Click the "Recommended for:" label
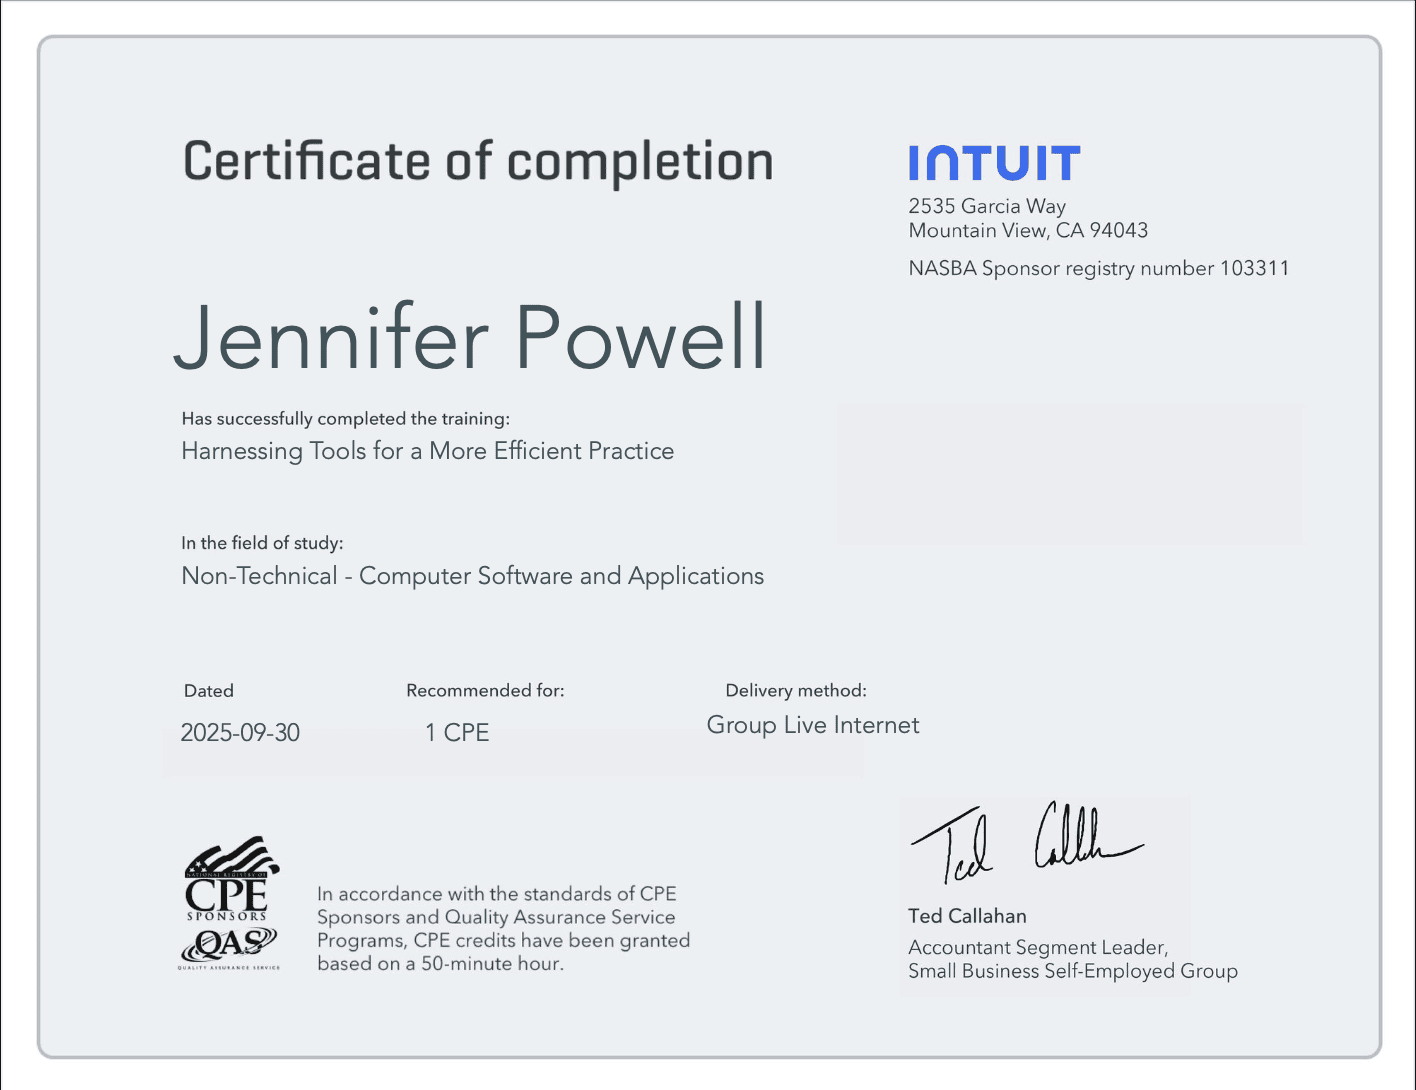This screenshot has width=1416, height=1090. pyautogui.click(x=485, y=691)
